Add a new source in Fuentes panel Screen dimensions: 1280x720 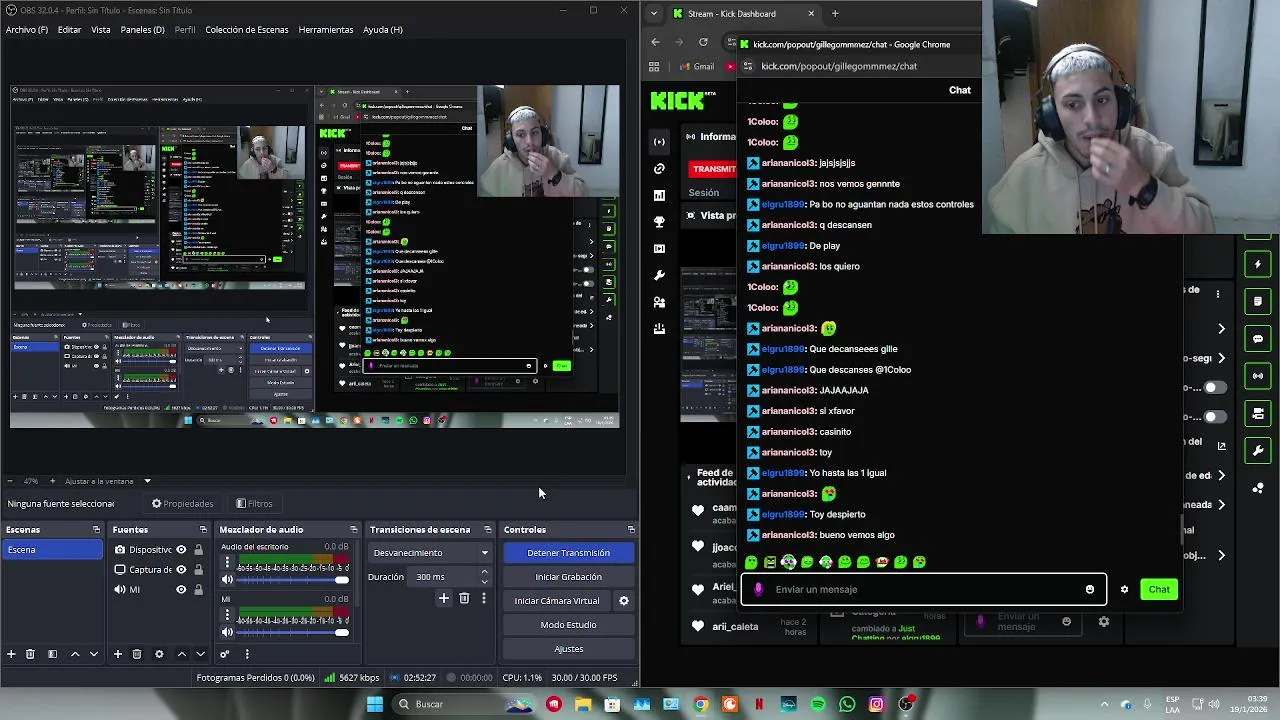tap(117, 654)
